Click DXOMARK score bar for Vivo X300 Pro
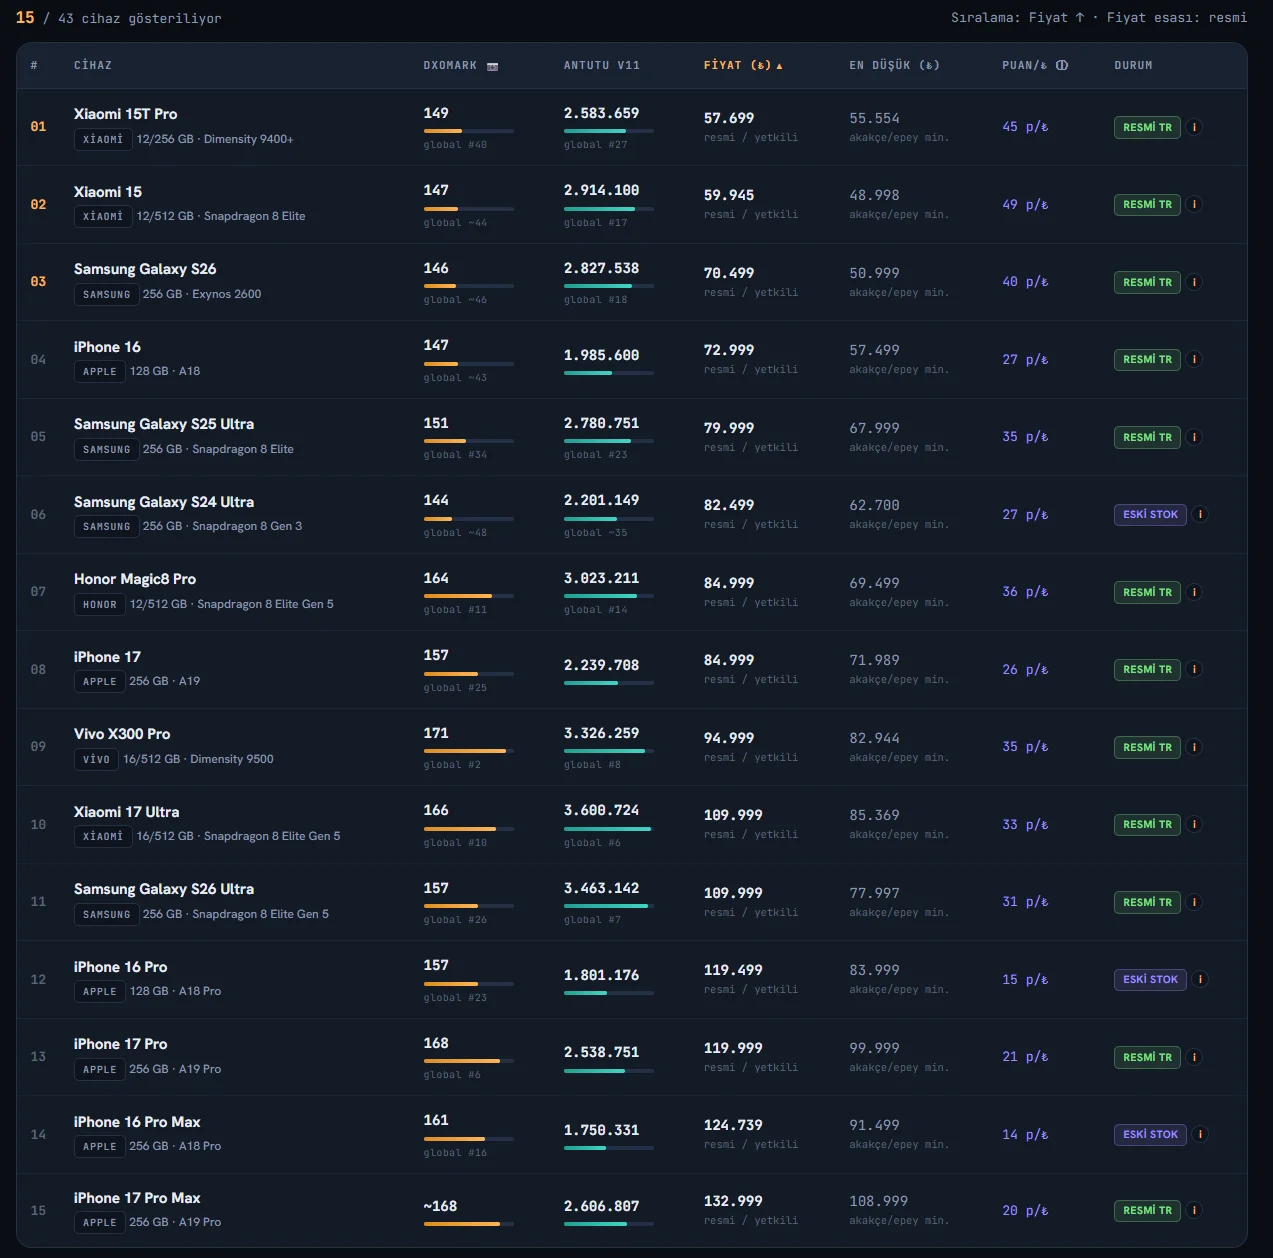This screenshot has height=1258, width=1273. tap(468, 751)
